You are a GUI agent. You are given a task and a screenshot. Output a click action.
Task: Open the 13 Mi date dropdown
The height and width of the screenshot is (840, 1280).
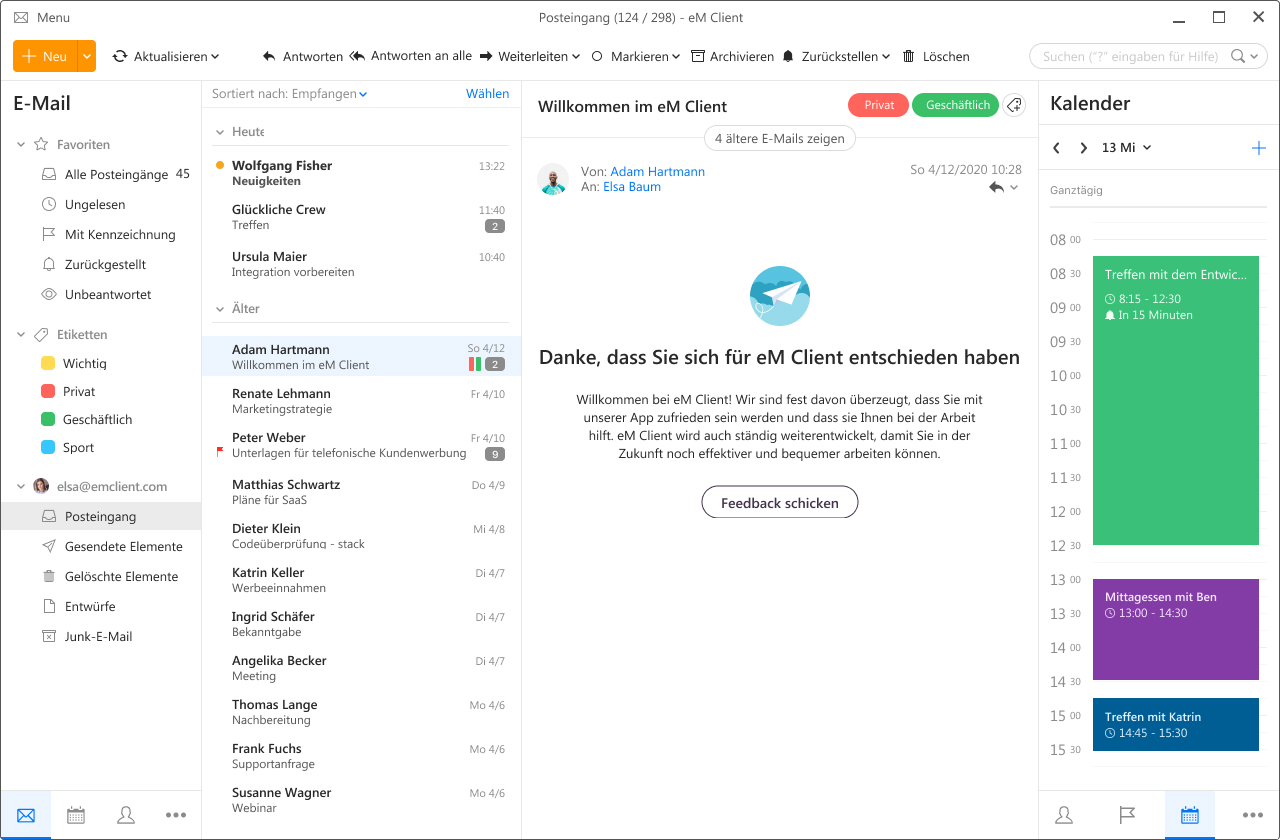coord(1126,148)
